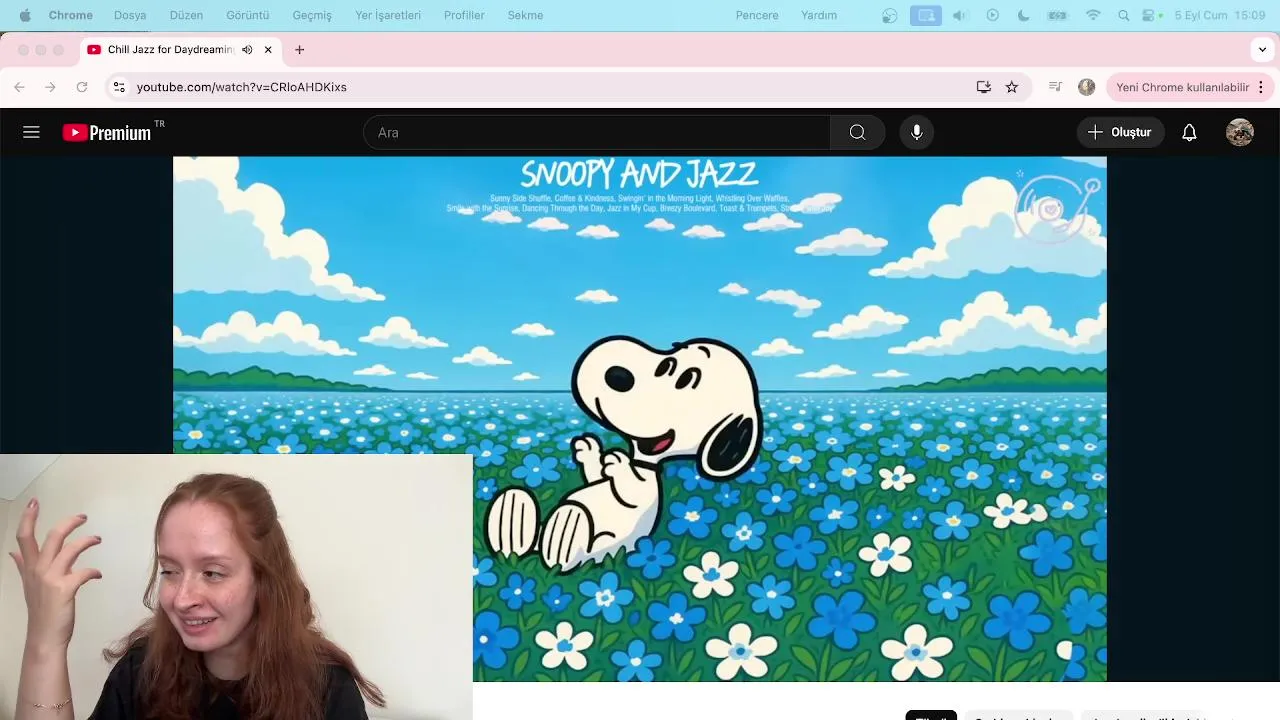
Task: Go forward with browser forward arrow
Action: point(50,87)
